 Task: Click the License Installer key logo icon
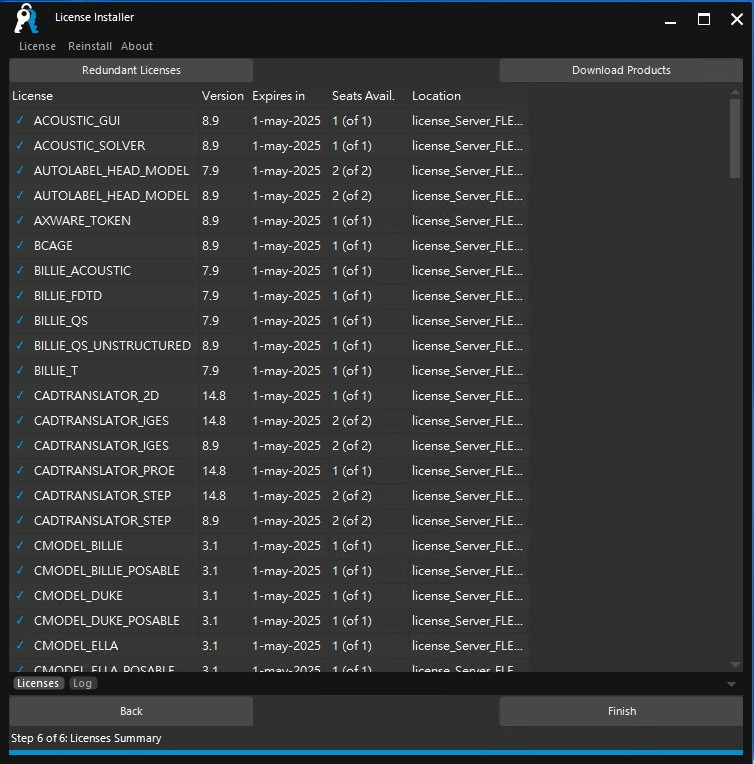[26, 19]
